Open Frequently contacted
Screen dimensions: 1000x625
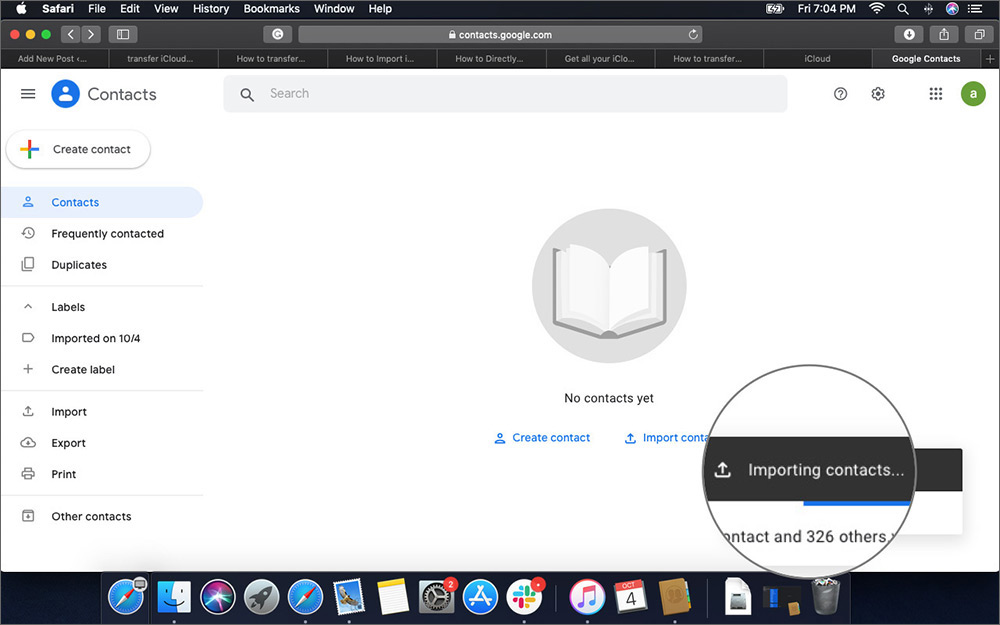tap(108, 233)
